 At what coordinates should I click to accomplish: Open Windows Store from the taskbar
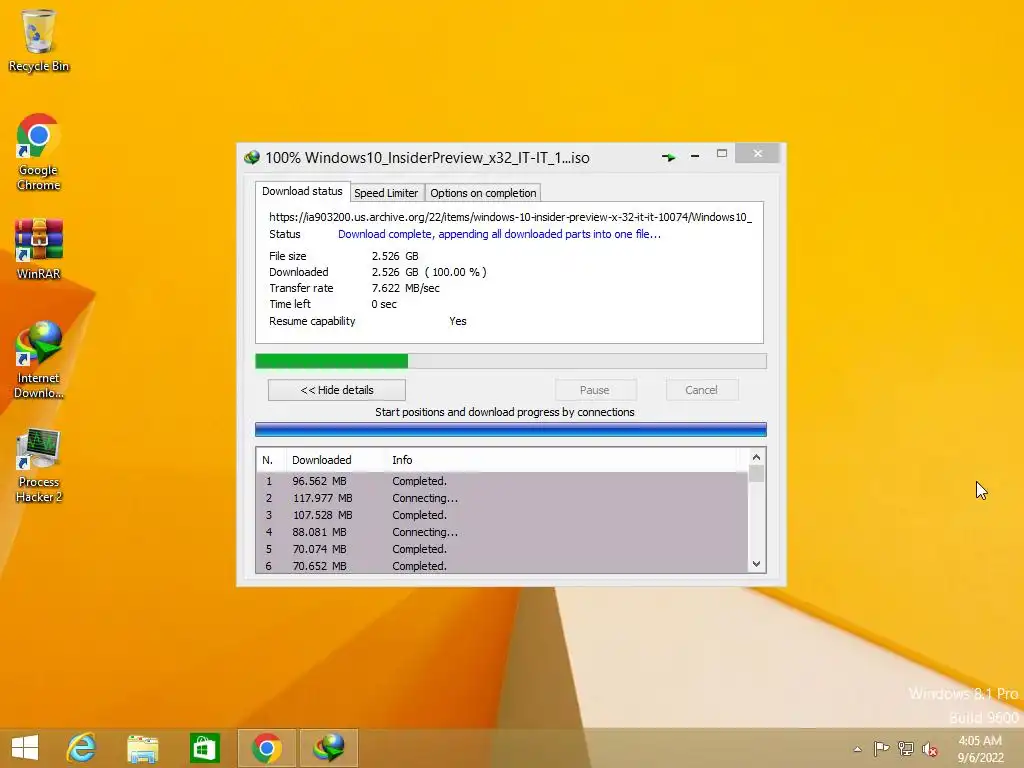204,747
